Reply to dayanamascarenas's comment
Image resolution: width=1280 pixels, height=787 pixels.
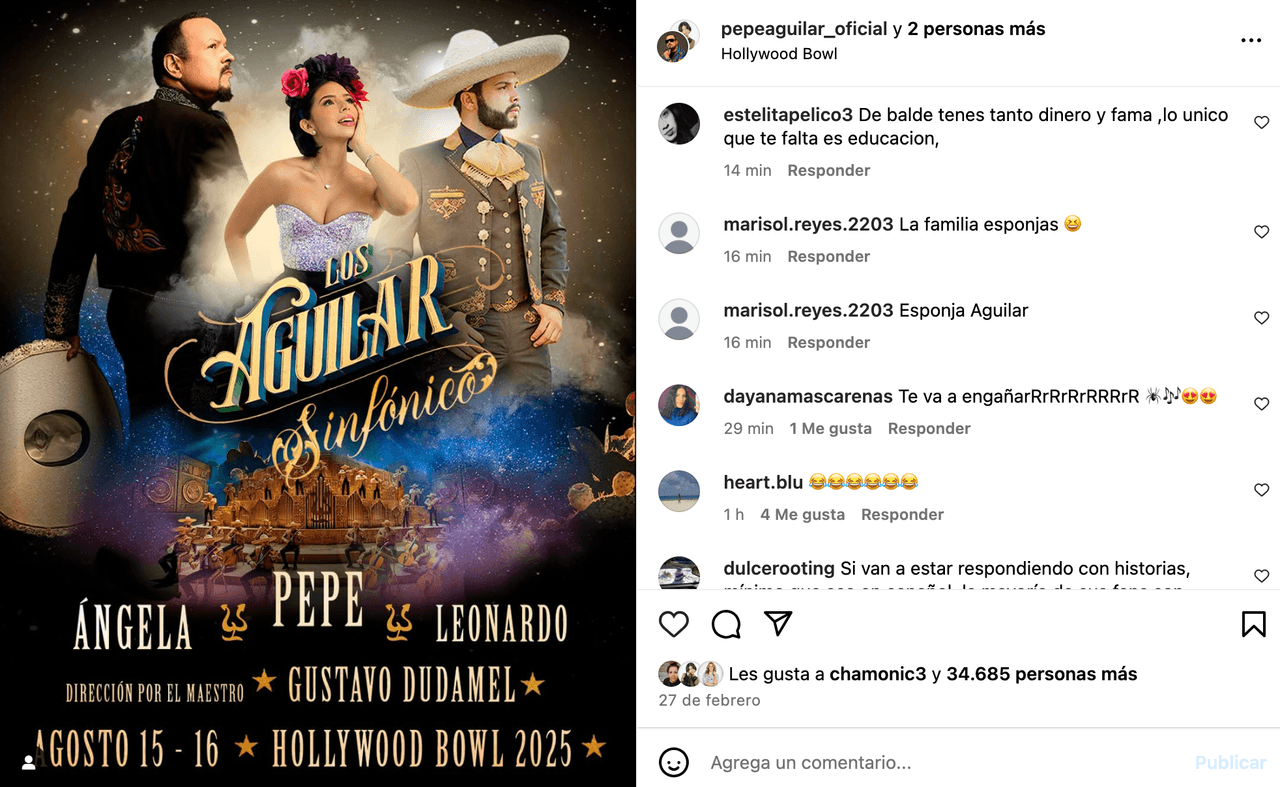(929, 428)
